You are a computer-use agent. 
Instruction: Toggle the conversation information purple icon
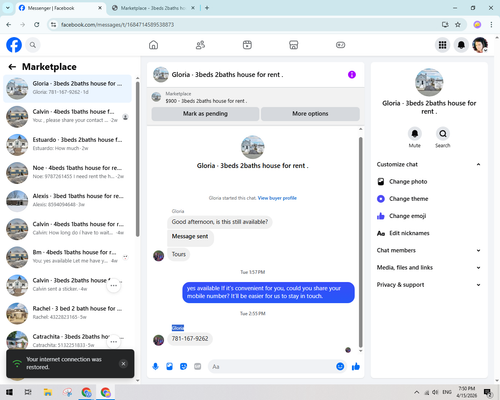point(352,75)
